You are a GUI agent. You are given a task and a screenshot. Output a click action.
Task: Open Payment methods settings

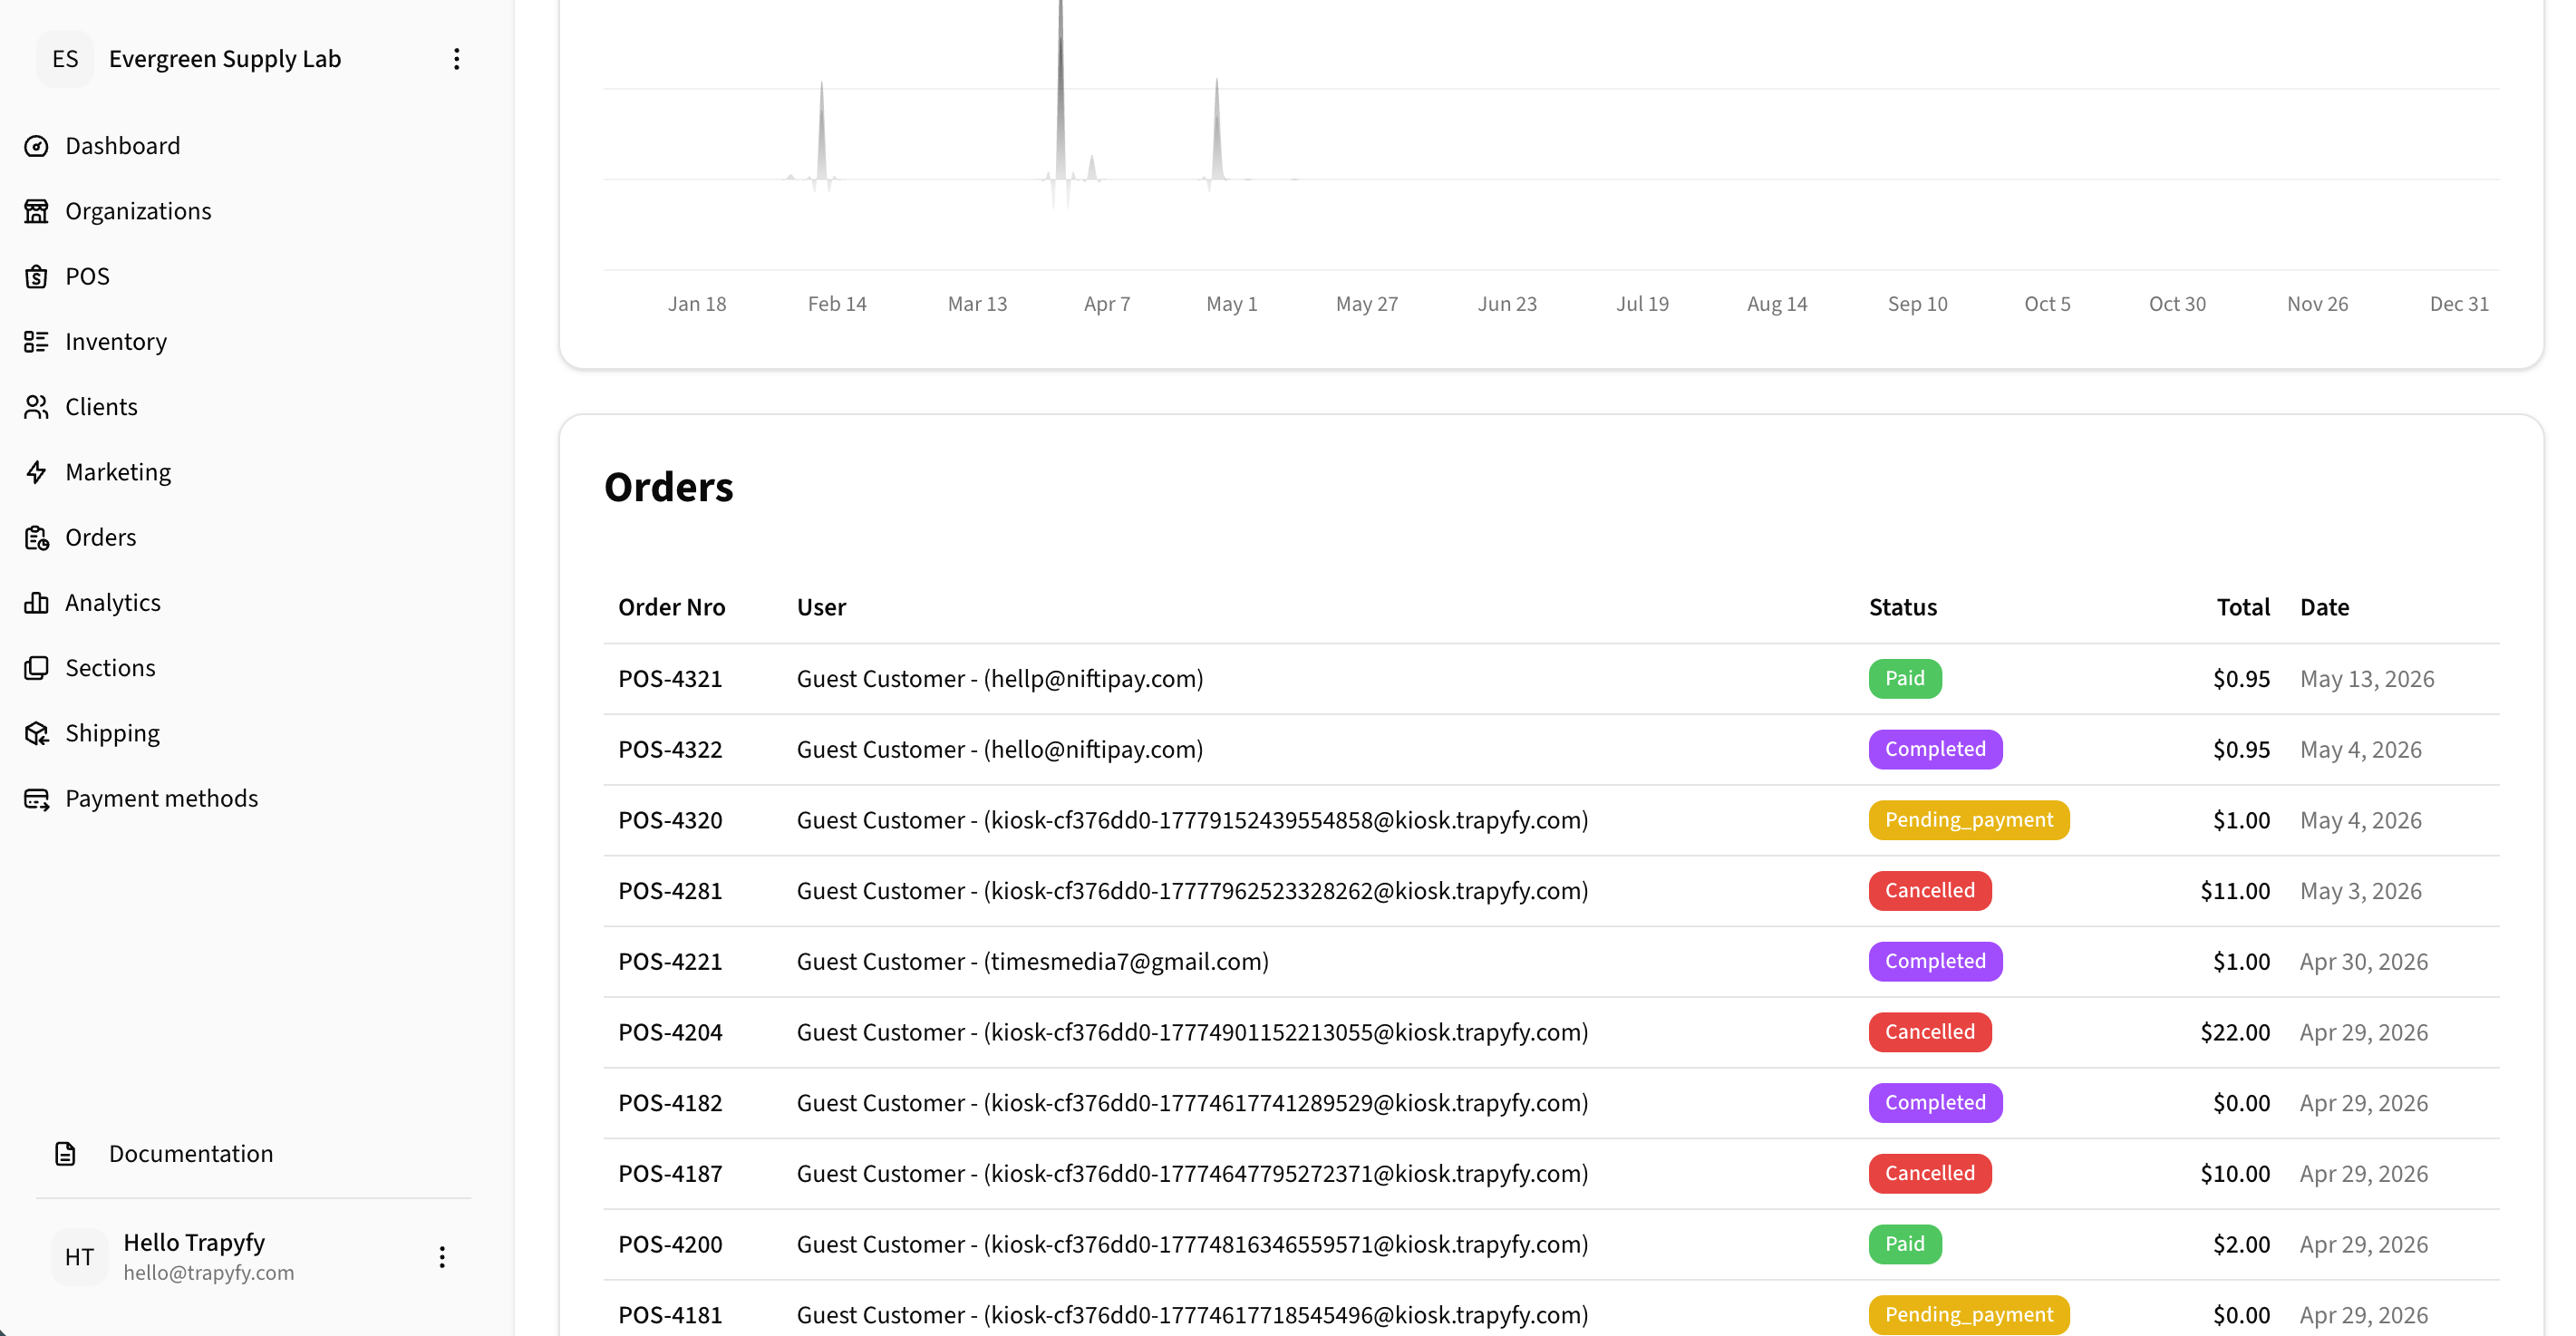[x=162, y=799]
